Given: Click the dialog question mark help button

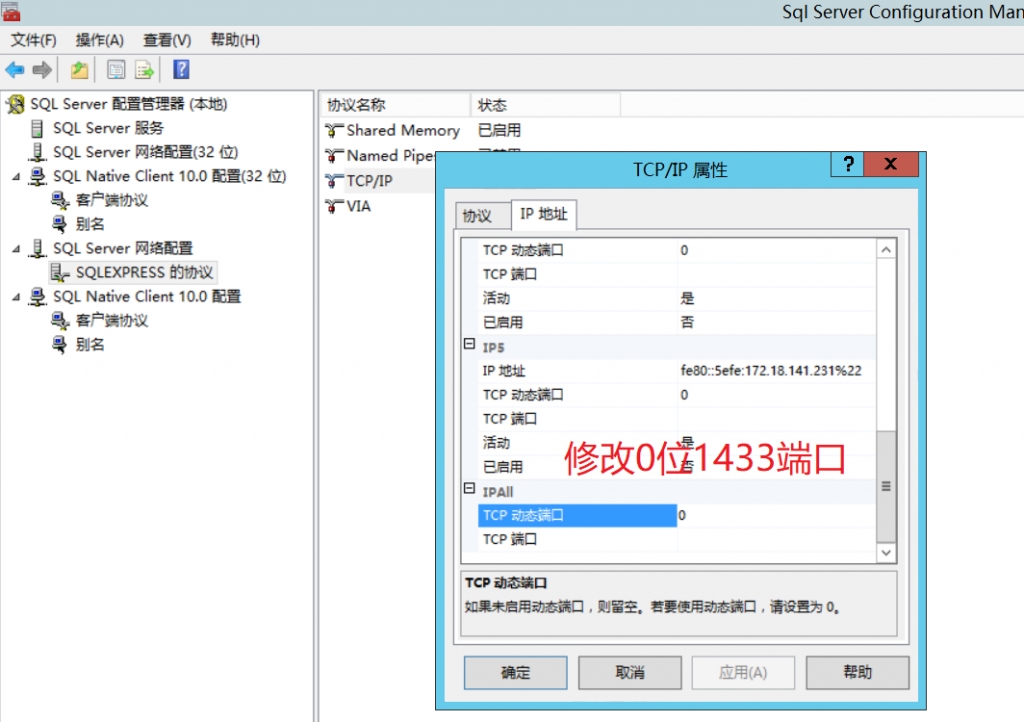Looking at the screenshot, I should 847,164.
